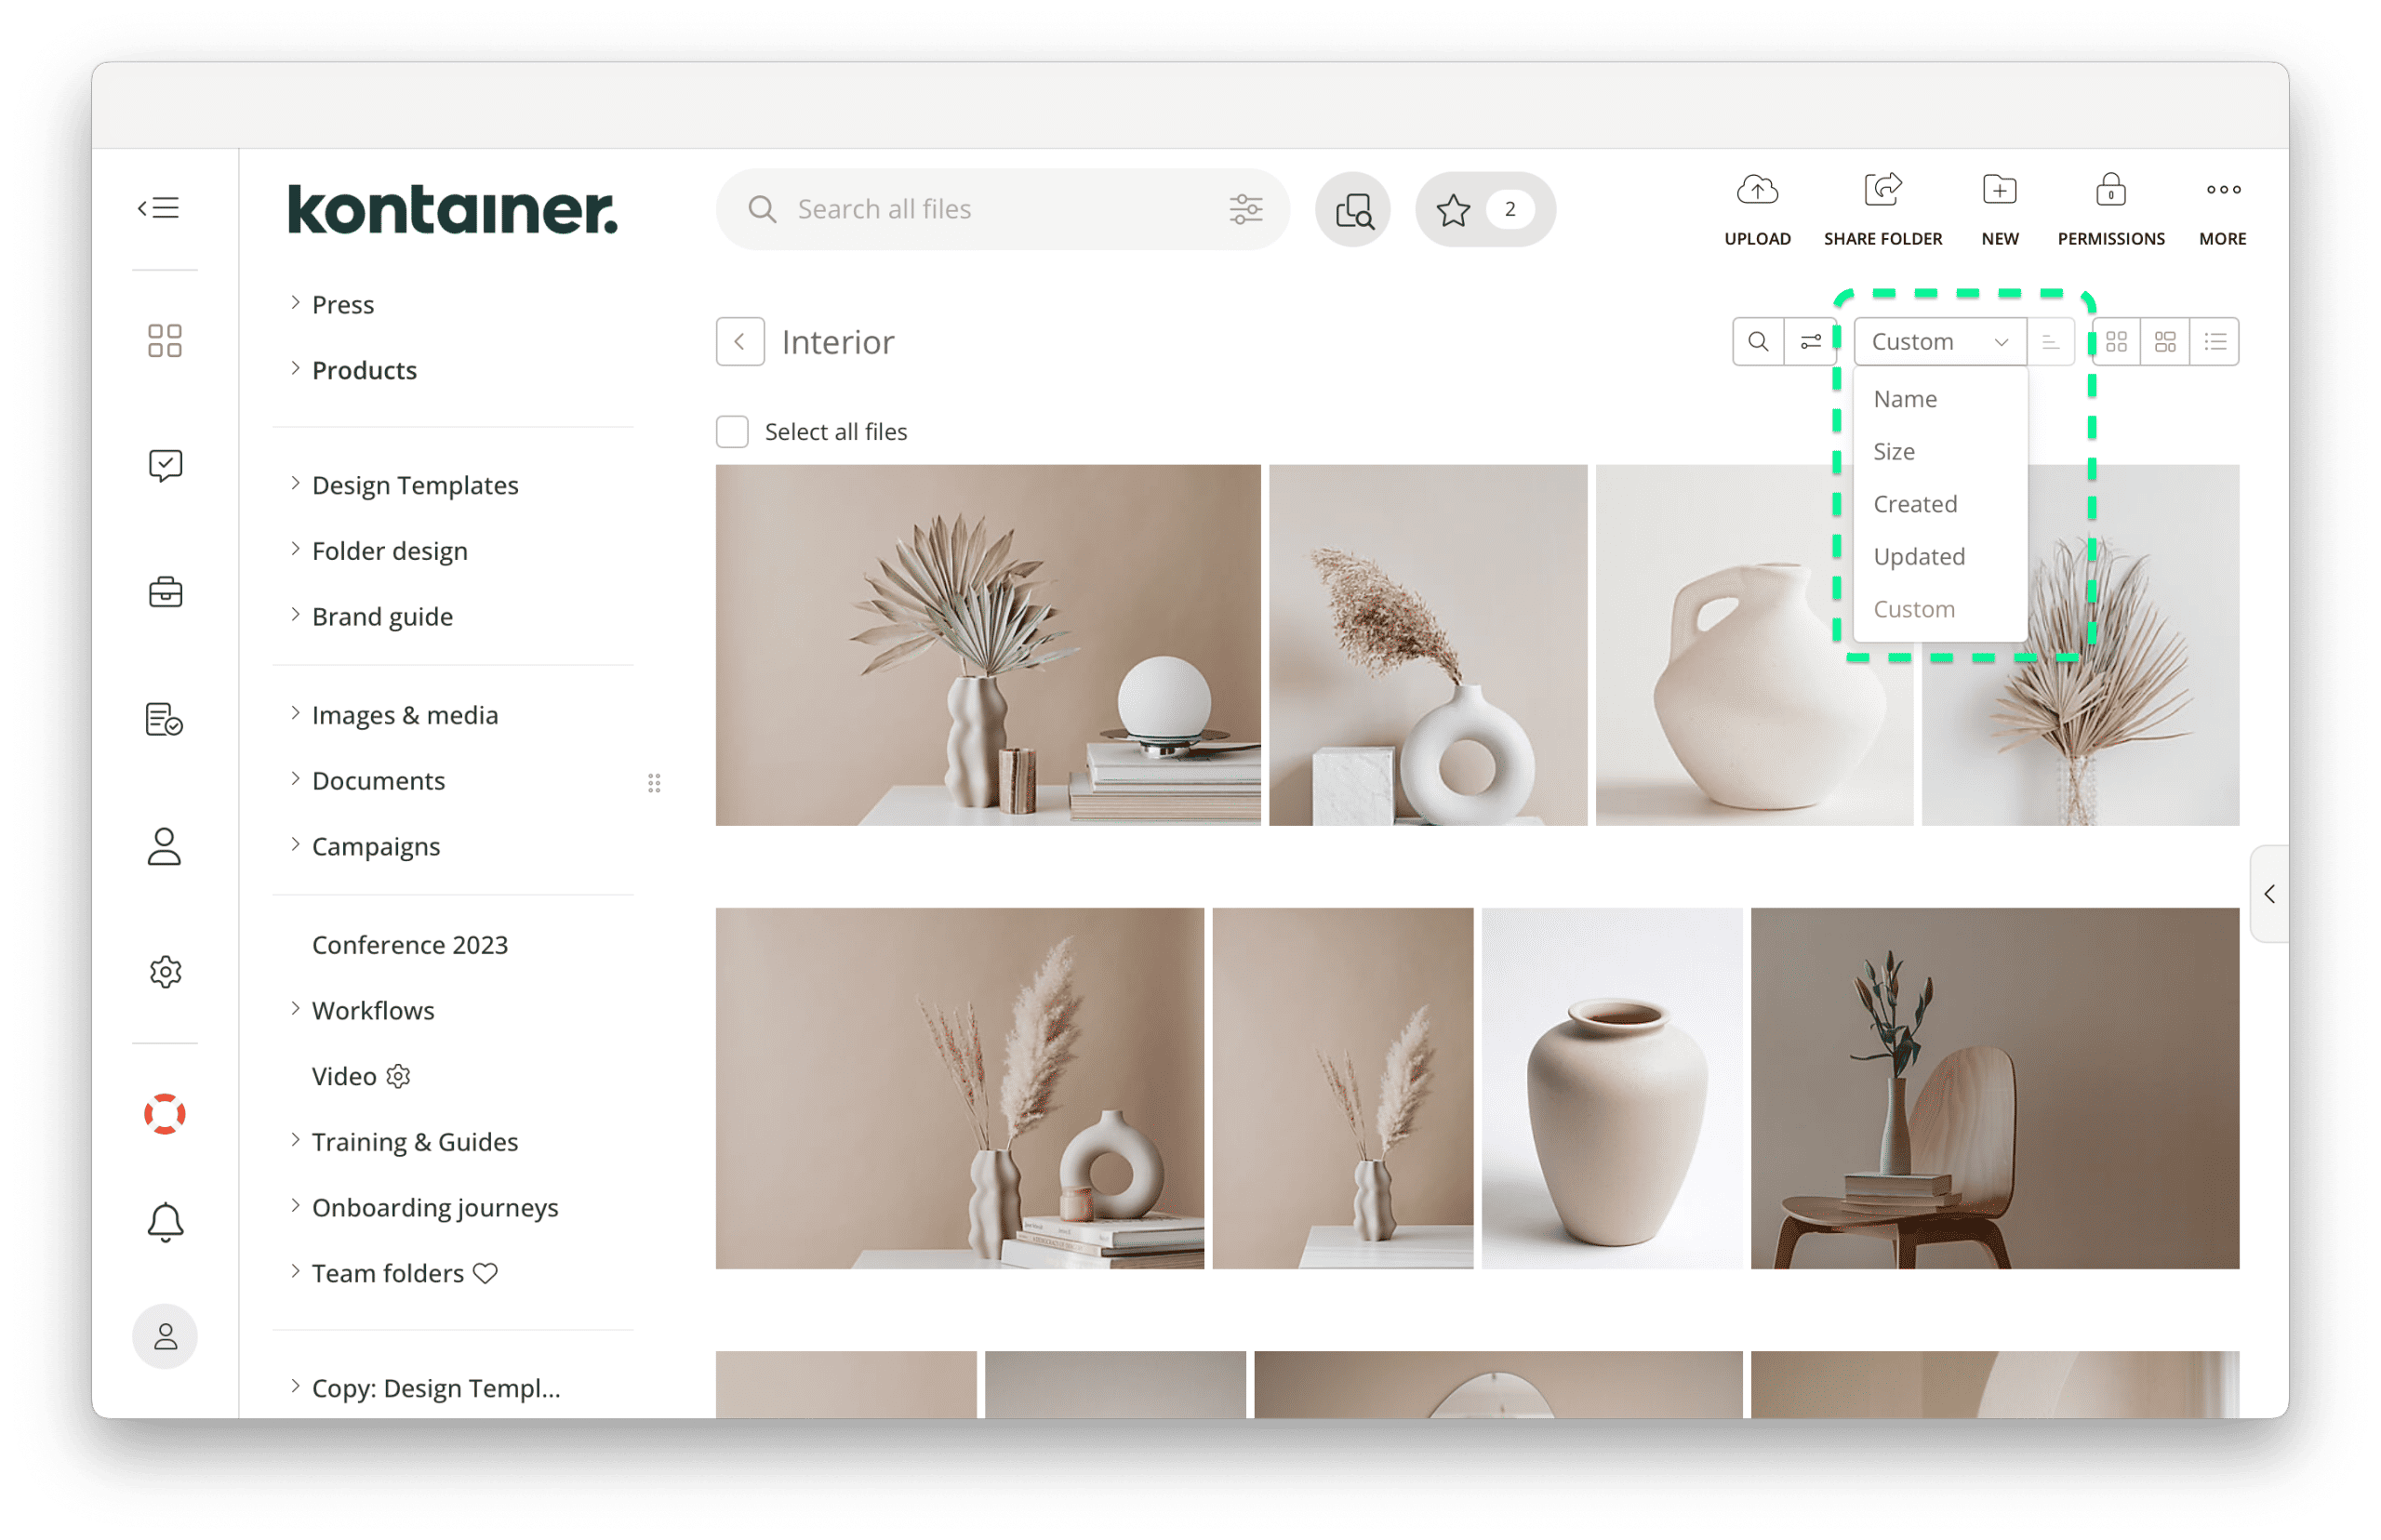This screenshot has width=2381, height=1540.
Task: Check the Select all files checkbox
Action: [731, 431]
